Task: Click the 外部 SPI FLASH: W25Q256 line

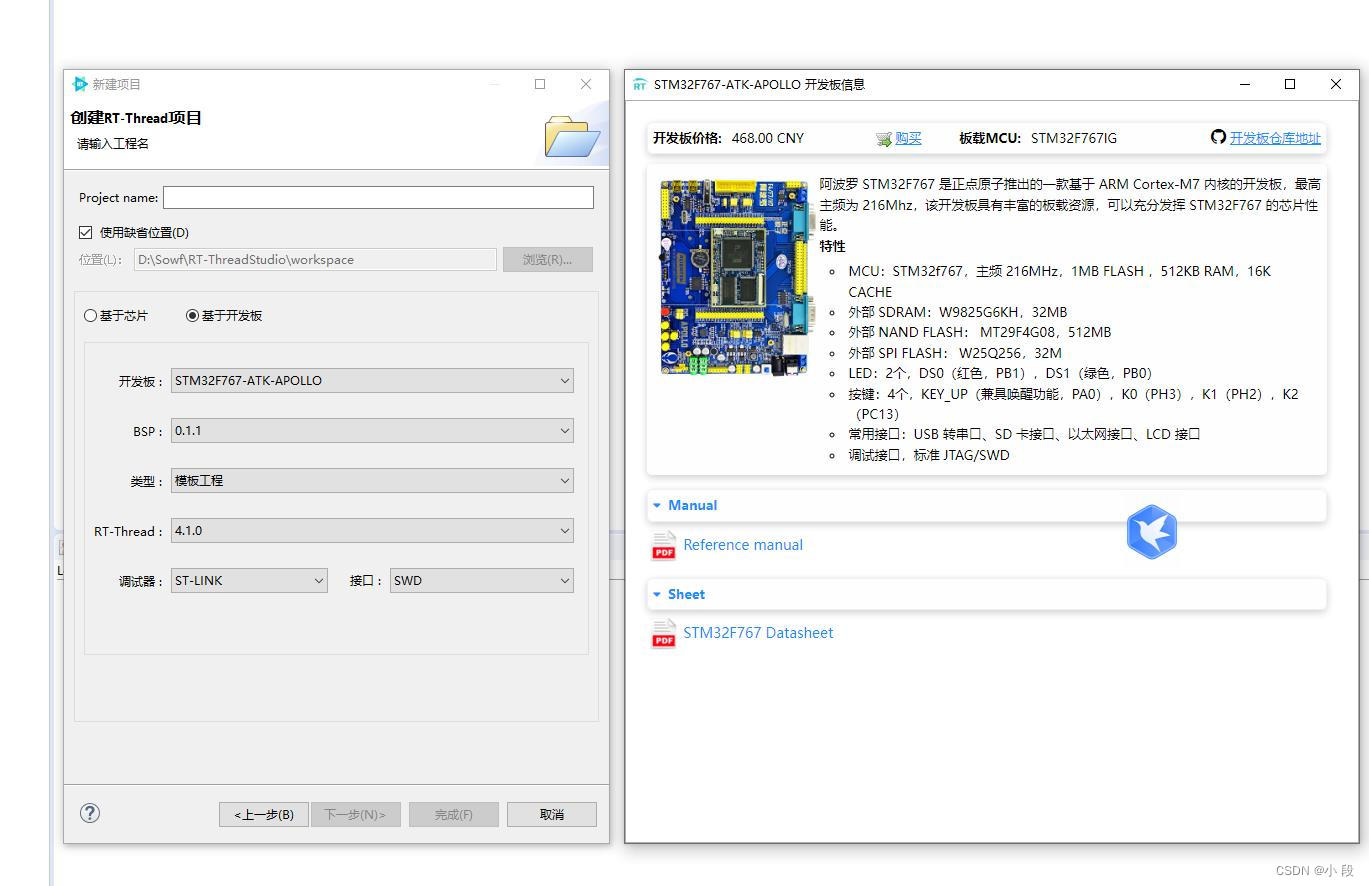Action: click(955, 353)
